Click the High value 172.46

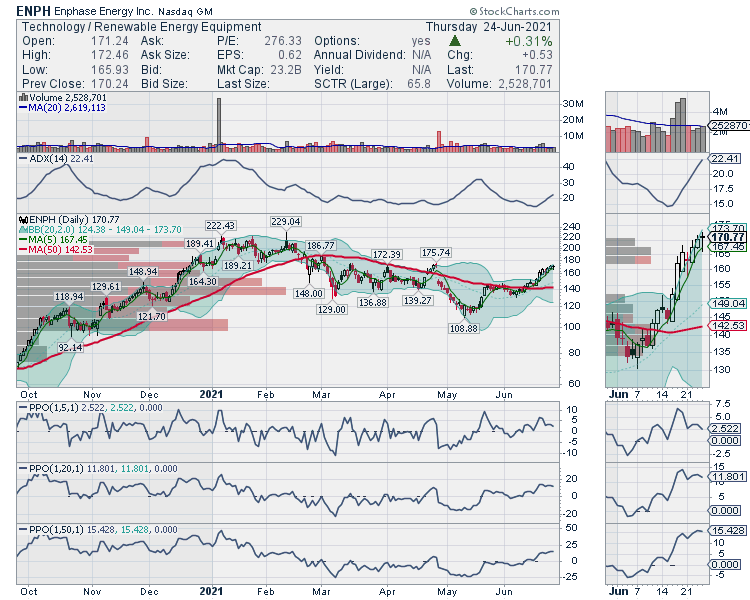coord(110,55)
